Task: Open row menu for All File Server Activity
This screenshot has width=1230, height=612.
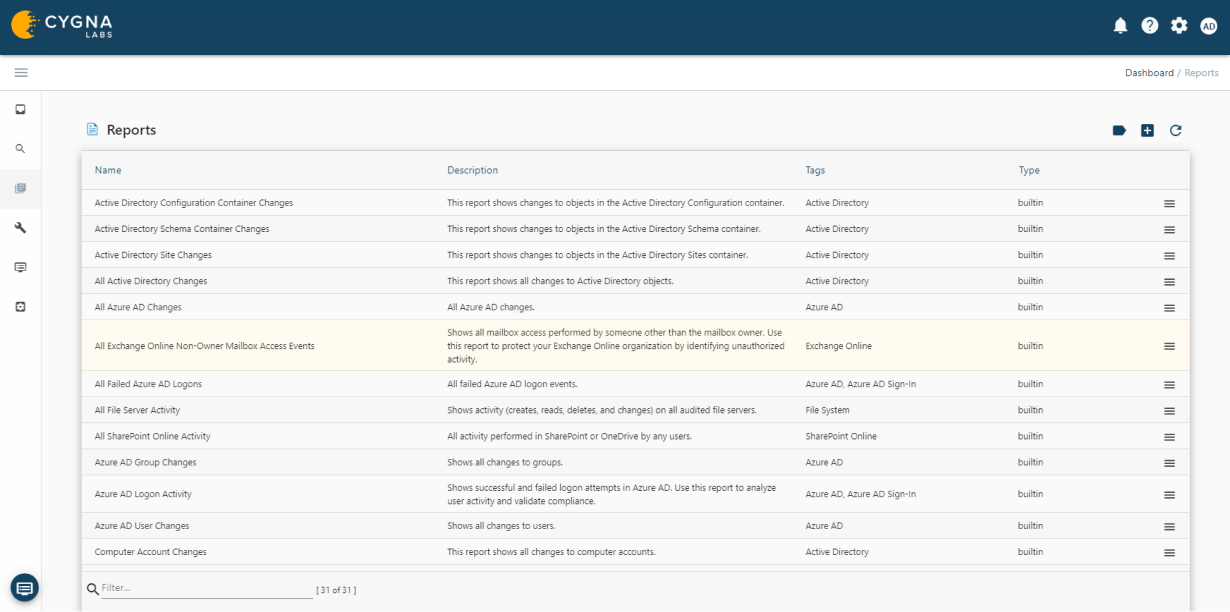Action: pyautogui.click(x=1169, y=411)
